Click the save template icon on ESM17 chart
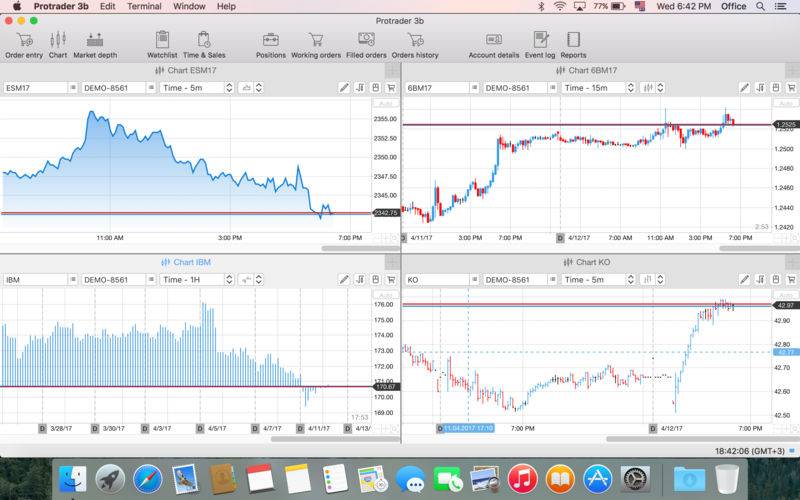Image resolution: width=800 pixels, height=500 pixels. click(x=376, y=88)
